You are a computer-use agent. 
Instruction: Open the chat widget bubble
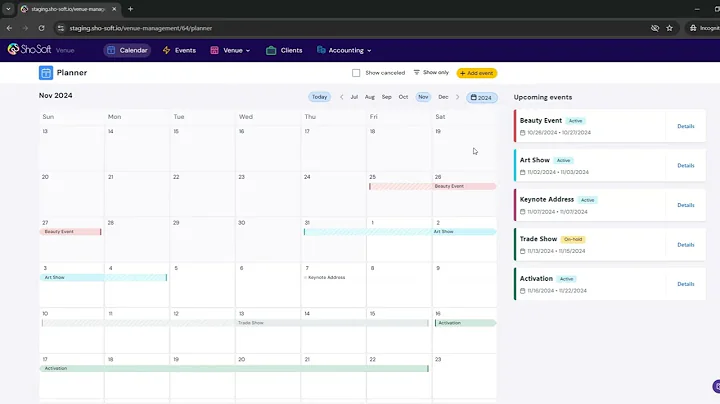coord(716,387)
